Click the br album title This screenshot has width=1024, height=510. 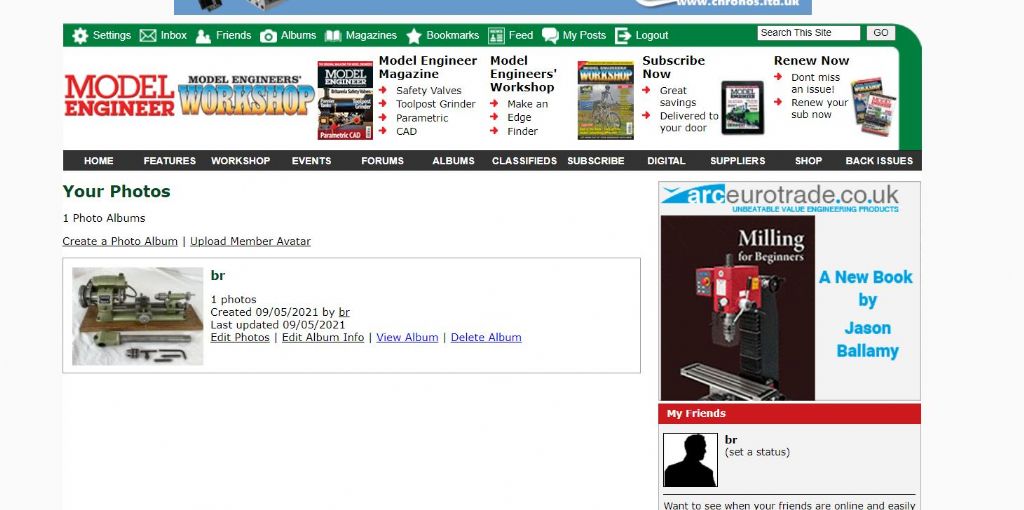217,276
